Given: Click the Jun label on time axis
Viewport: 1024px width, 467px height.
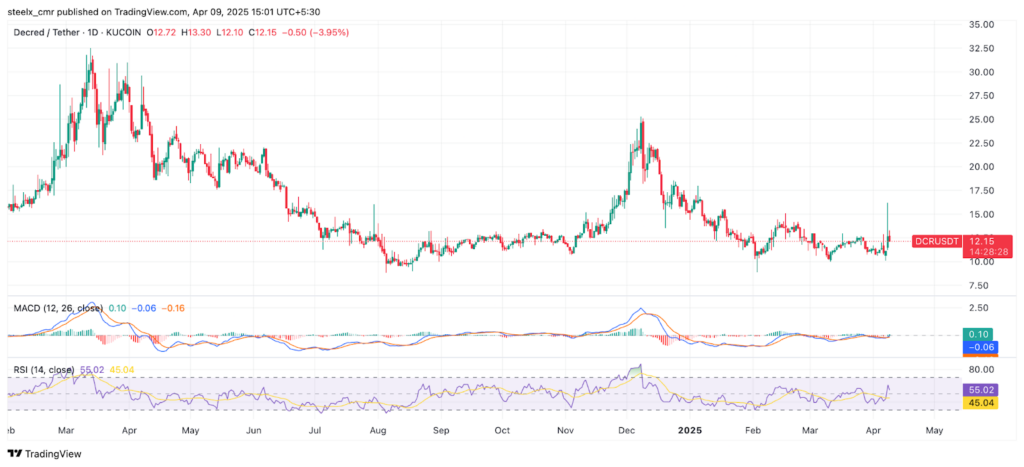Looking at the screenshot, I should click(x=253, y=431).
